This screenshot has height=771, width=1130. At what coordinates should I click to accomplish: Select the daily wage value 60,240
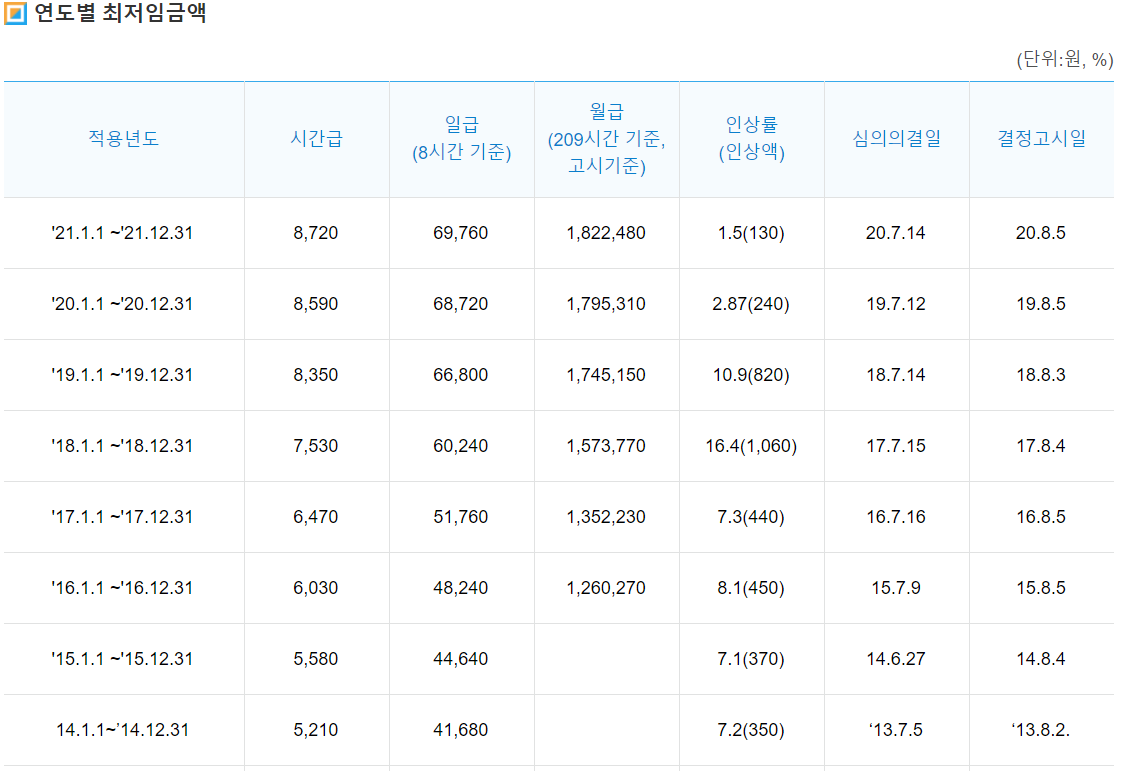tap(461, 446)
